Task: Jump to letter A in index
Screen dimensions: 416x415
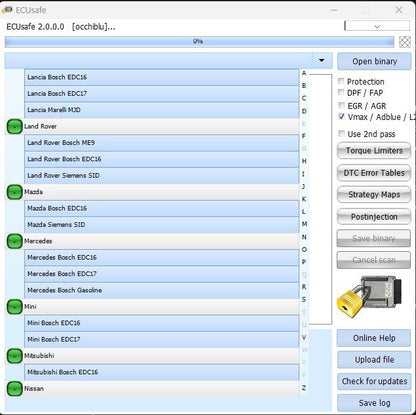Action: pos(304,73)
